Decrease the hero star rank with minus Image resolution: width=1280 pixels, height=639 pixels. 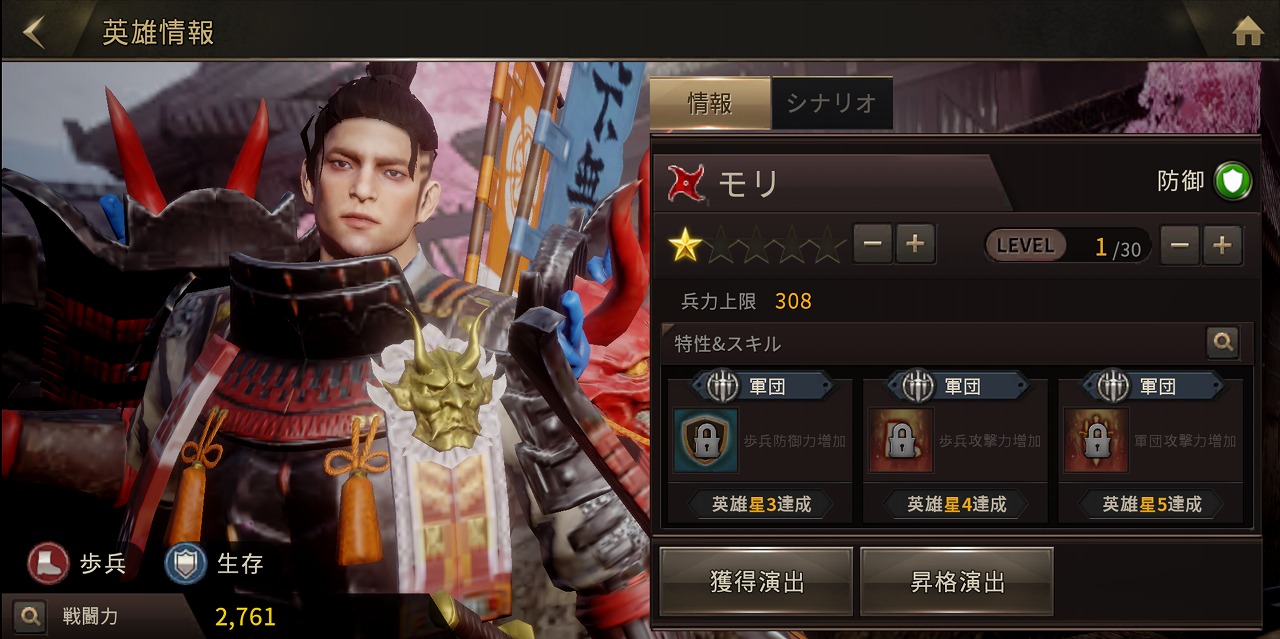pyautogui.click(x=872, y=244)
